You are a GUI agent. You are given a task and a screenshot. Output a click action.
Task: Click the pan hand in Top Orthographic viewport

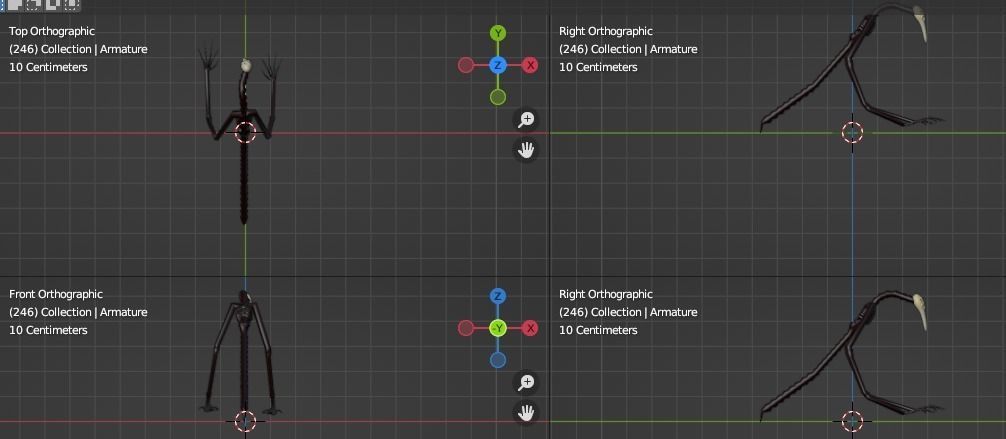coord(526,150)
